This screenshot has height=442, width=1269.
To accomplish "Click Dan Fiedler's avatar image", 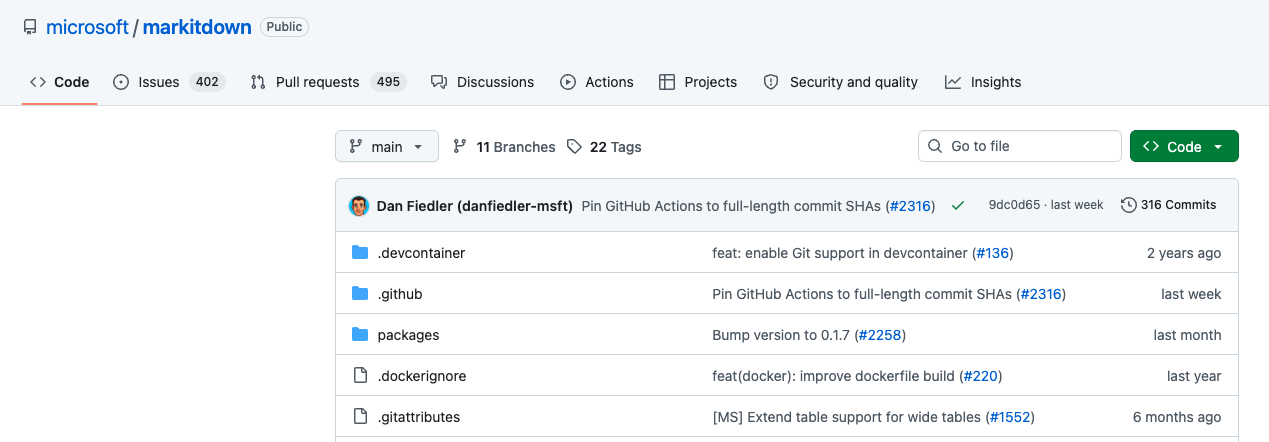I will coord(359,205).
